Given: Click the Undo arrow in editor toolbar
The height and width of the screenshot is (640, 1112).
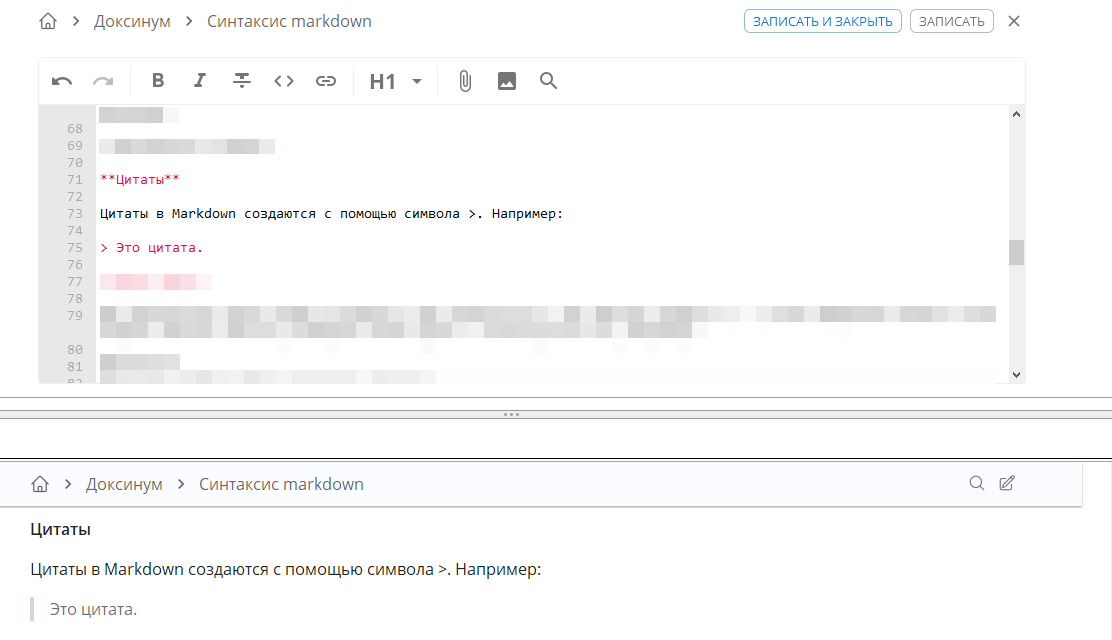Looking at the screenshot, I should [62, 82].
